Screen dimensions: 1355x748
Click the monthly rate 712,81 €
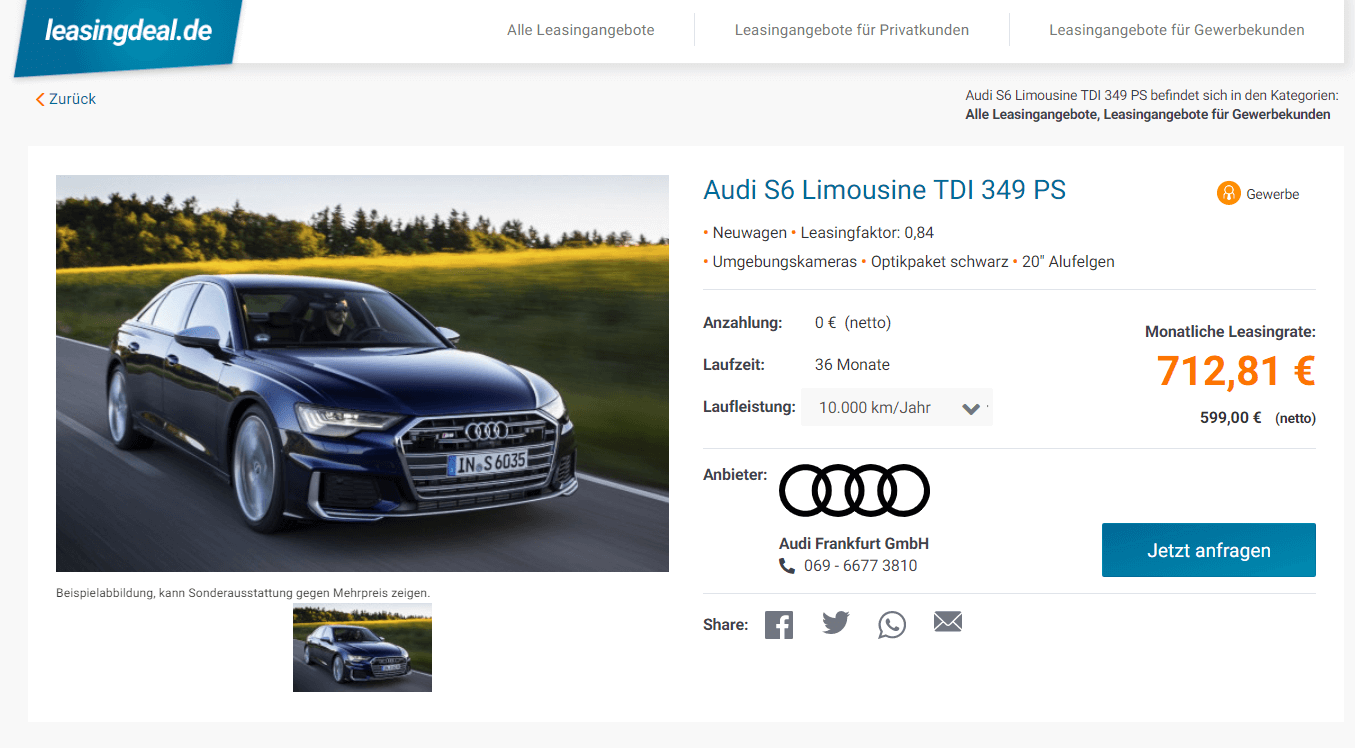coord(1236,371)
